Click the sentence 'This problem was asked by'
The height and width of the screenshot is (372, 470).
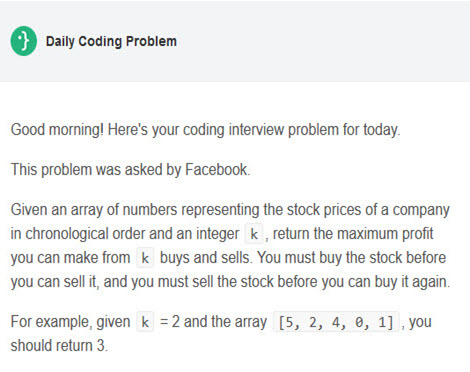tap(96, 169)
